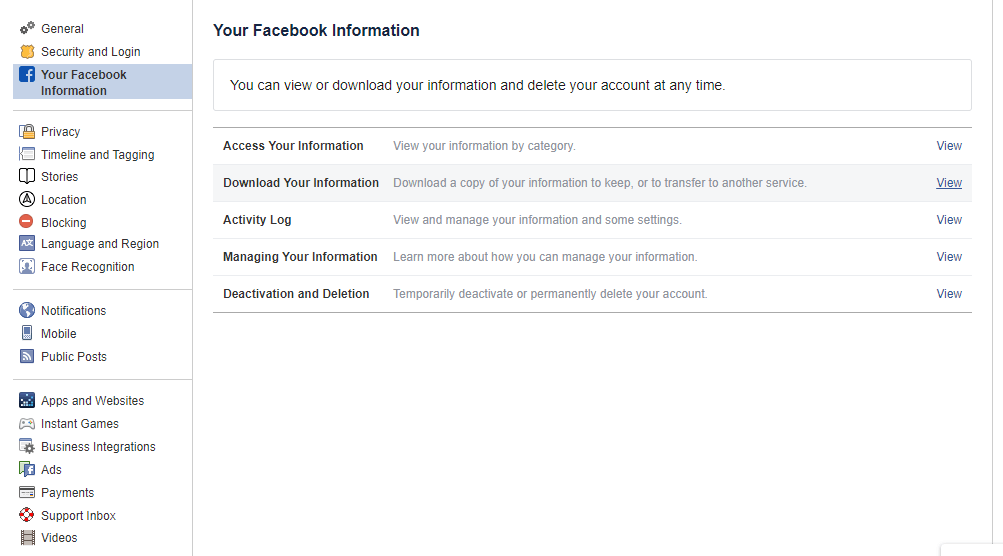1003x556 pixels.
Task: Open Timeline and Tagging settings
Action: [x=97, y=154]
